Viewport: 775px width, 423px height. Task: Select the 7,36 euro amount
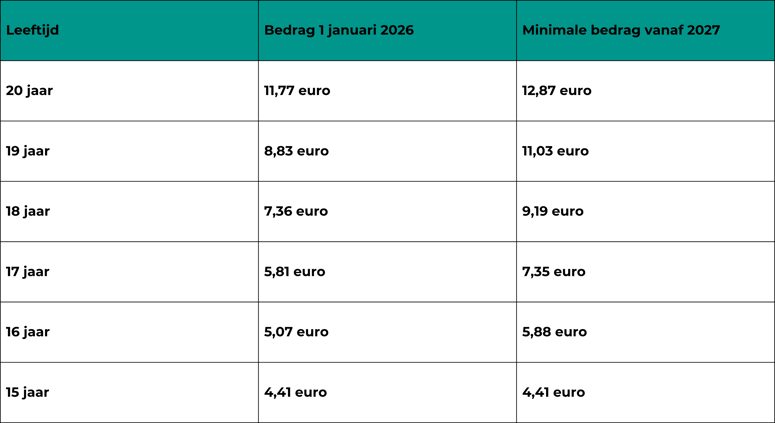pyautogui.click(x=296, y=212)
